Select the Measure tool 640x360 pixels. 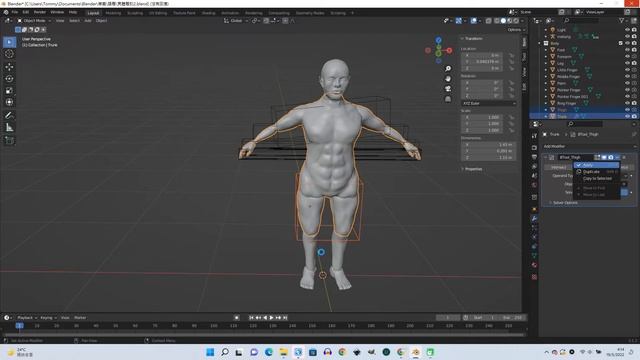9,128
